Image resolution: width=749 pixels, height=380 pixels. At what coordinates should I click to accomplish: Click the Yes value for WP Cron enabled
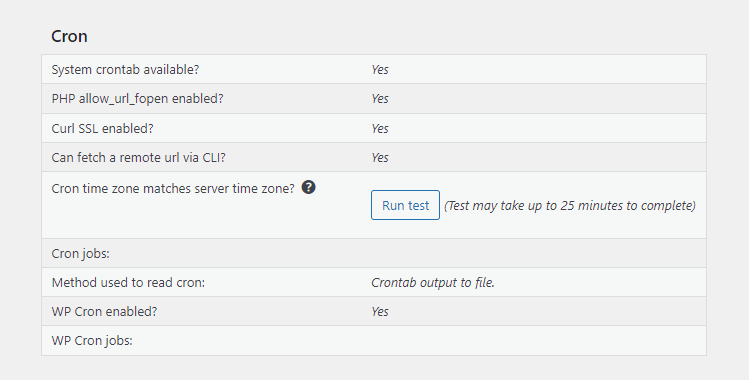coord(380,311)
